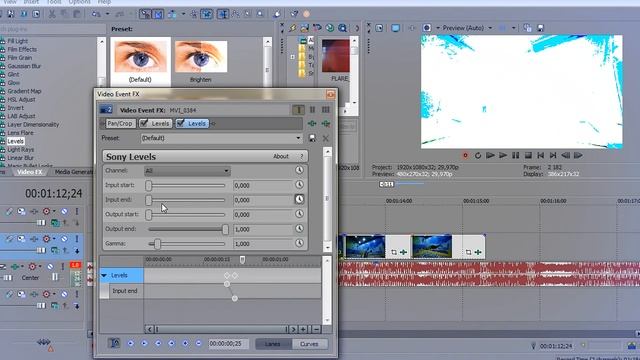This screenshot has width=640, height=360.
Task: Open Event Pan/Crop on first timeline clip
Action: [x=393, y=252]
